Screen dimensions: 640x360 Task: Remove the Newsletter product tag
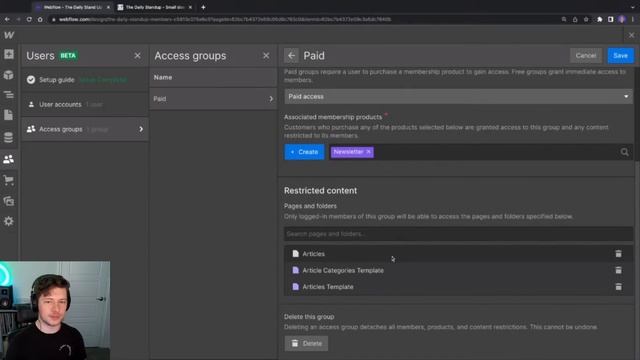point(369,152)
